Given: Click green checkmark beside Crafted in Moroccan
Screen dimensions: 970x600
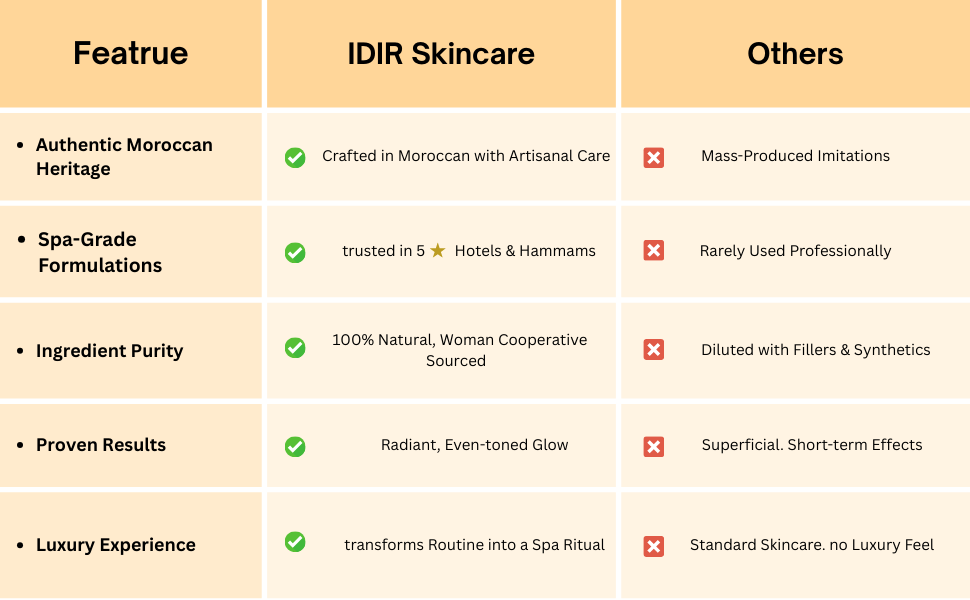Looking at the screenshot, I should pos(295,157).
